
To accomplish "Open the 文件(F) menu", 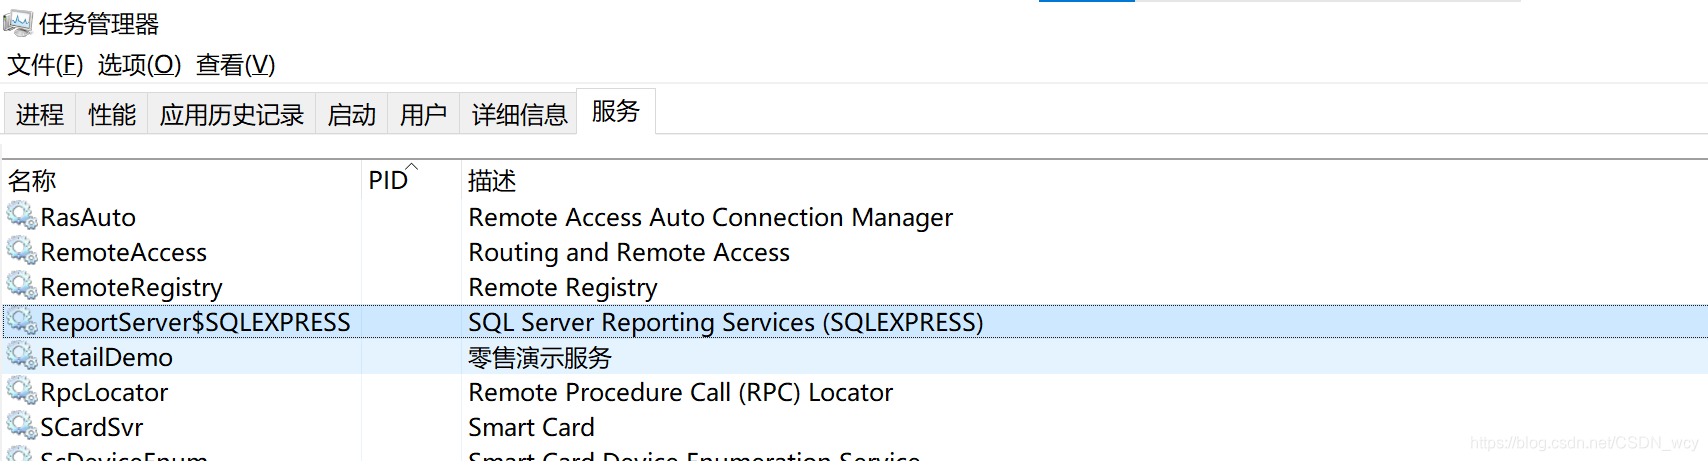I will pos(45,65).
